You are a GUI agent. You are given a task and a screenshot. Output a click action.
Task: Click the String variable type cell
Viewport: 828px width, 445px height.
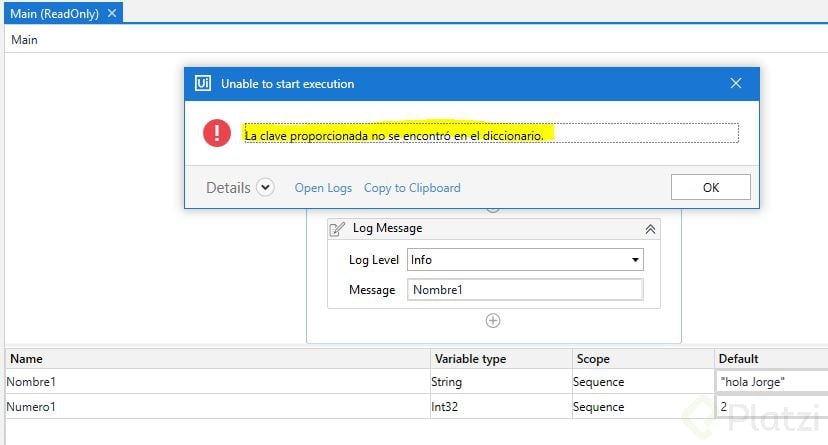(501, 382)
